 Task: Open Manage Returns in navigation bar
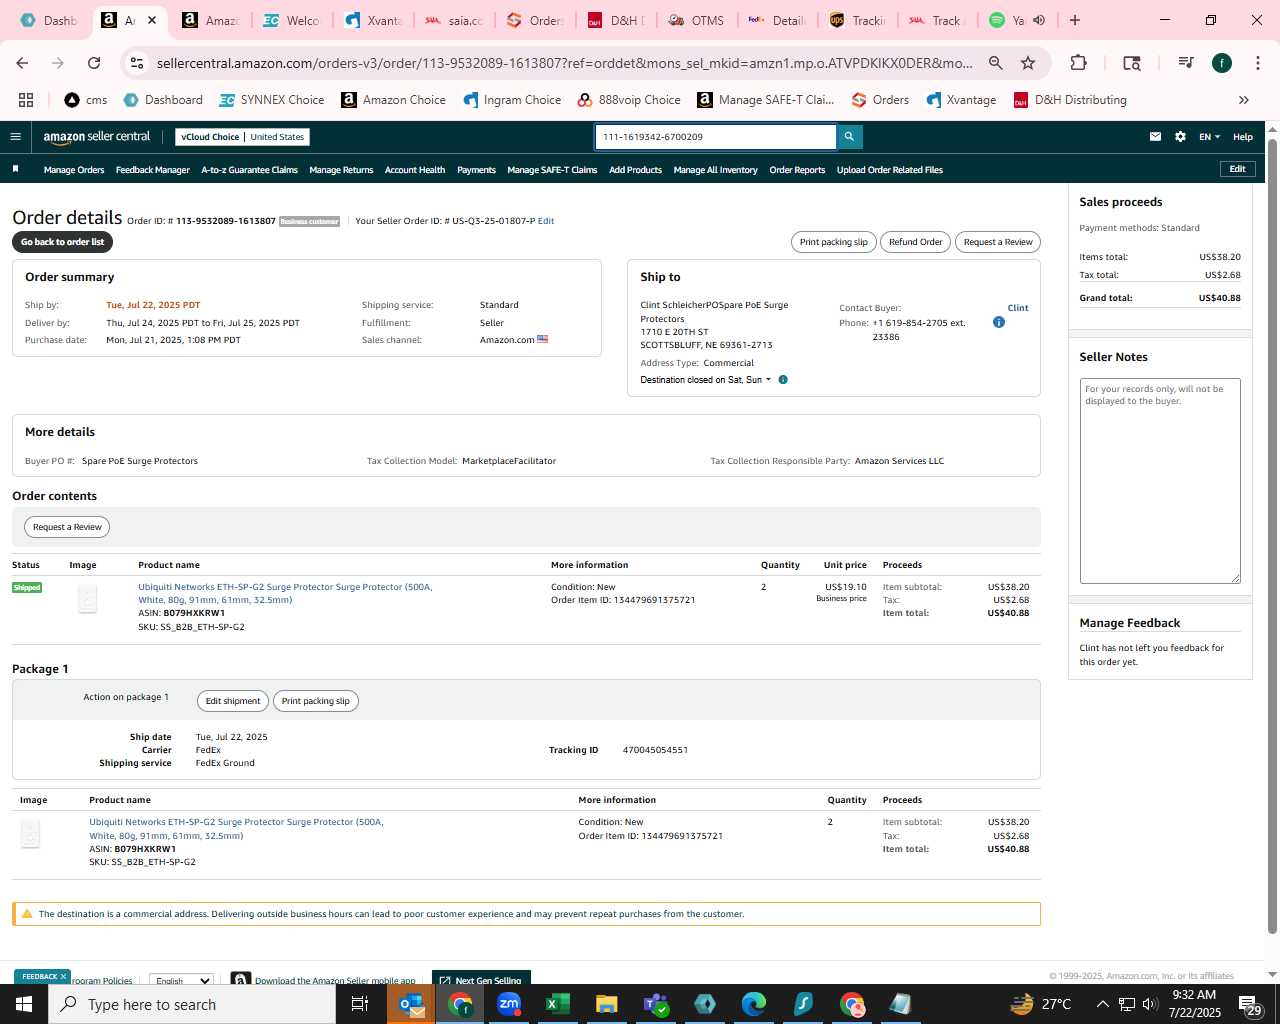pos(341,170)
